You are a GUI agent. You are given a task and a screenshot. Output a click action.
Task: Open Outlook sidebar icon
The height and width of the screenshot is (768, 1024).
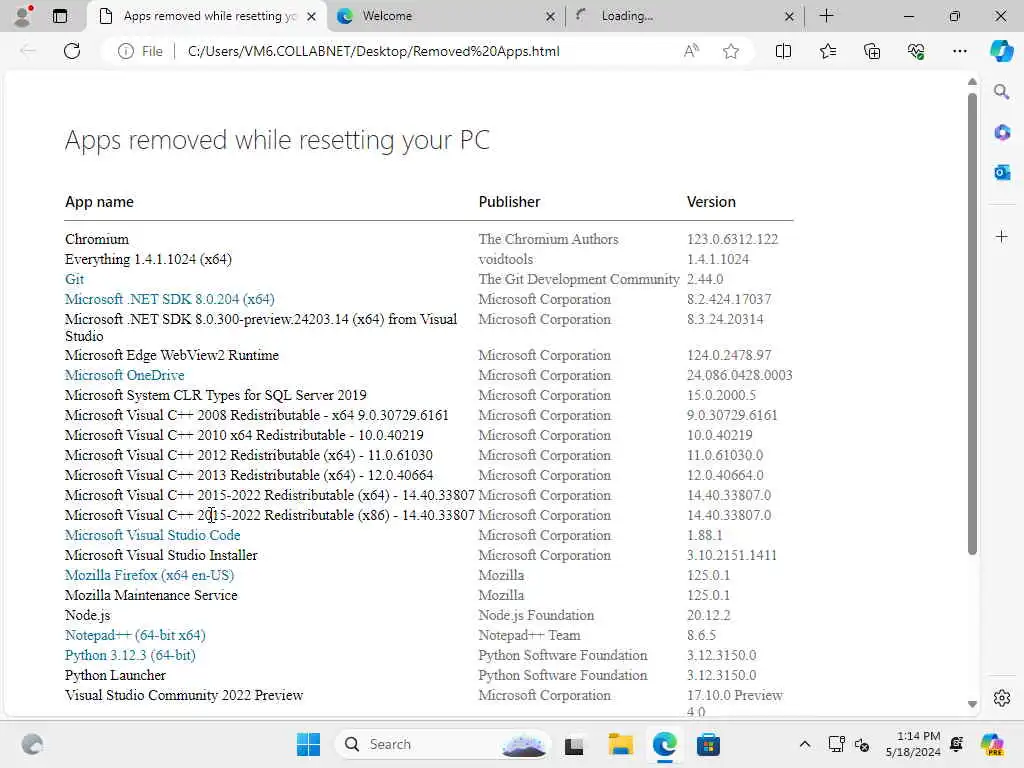(x=1001, y=172)
